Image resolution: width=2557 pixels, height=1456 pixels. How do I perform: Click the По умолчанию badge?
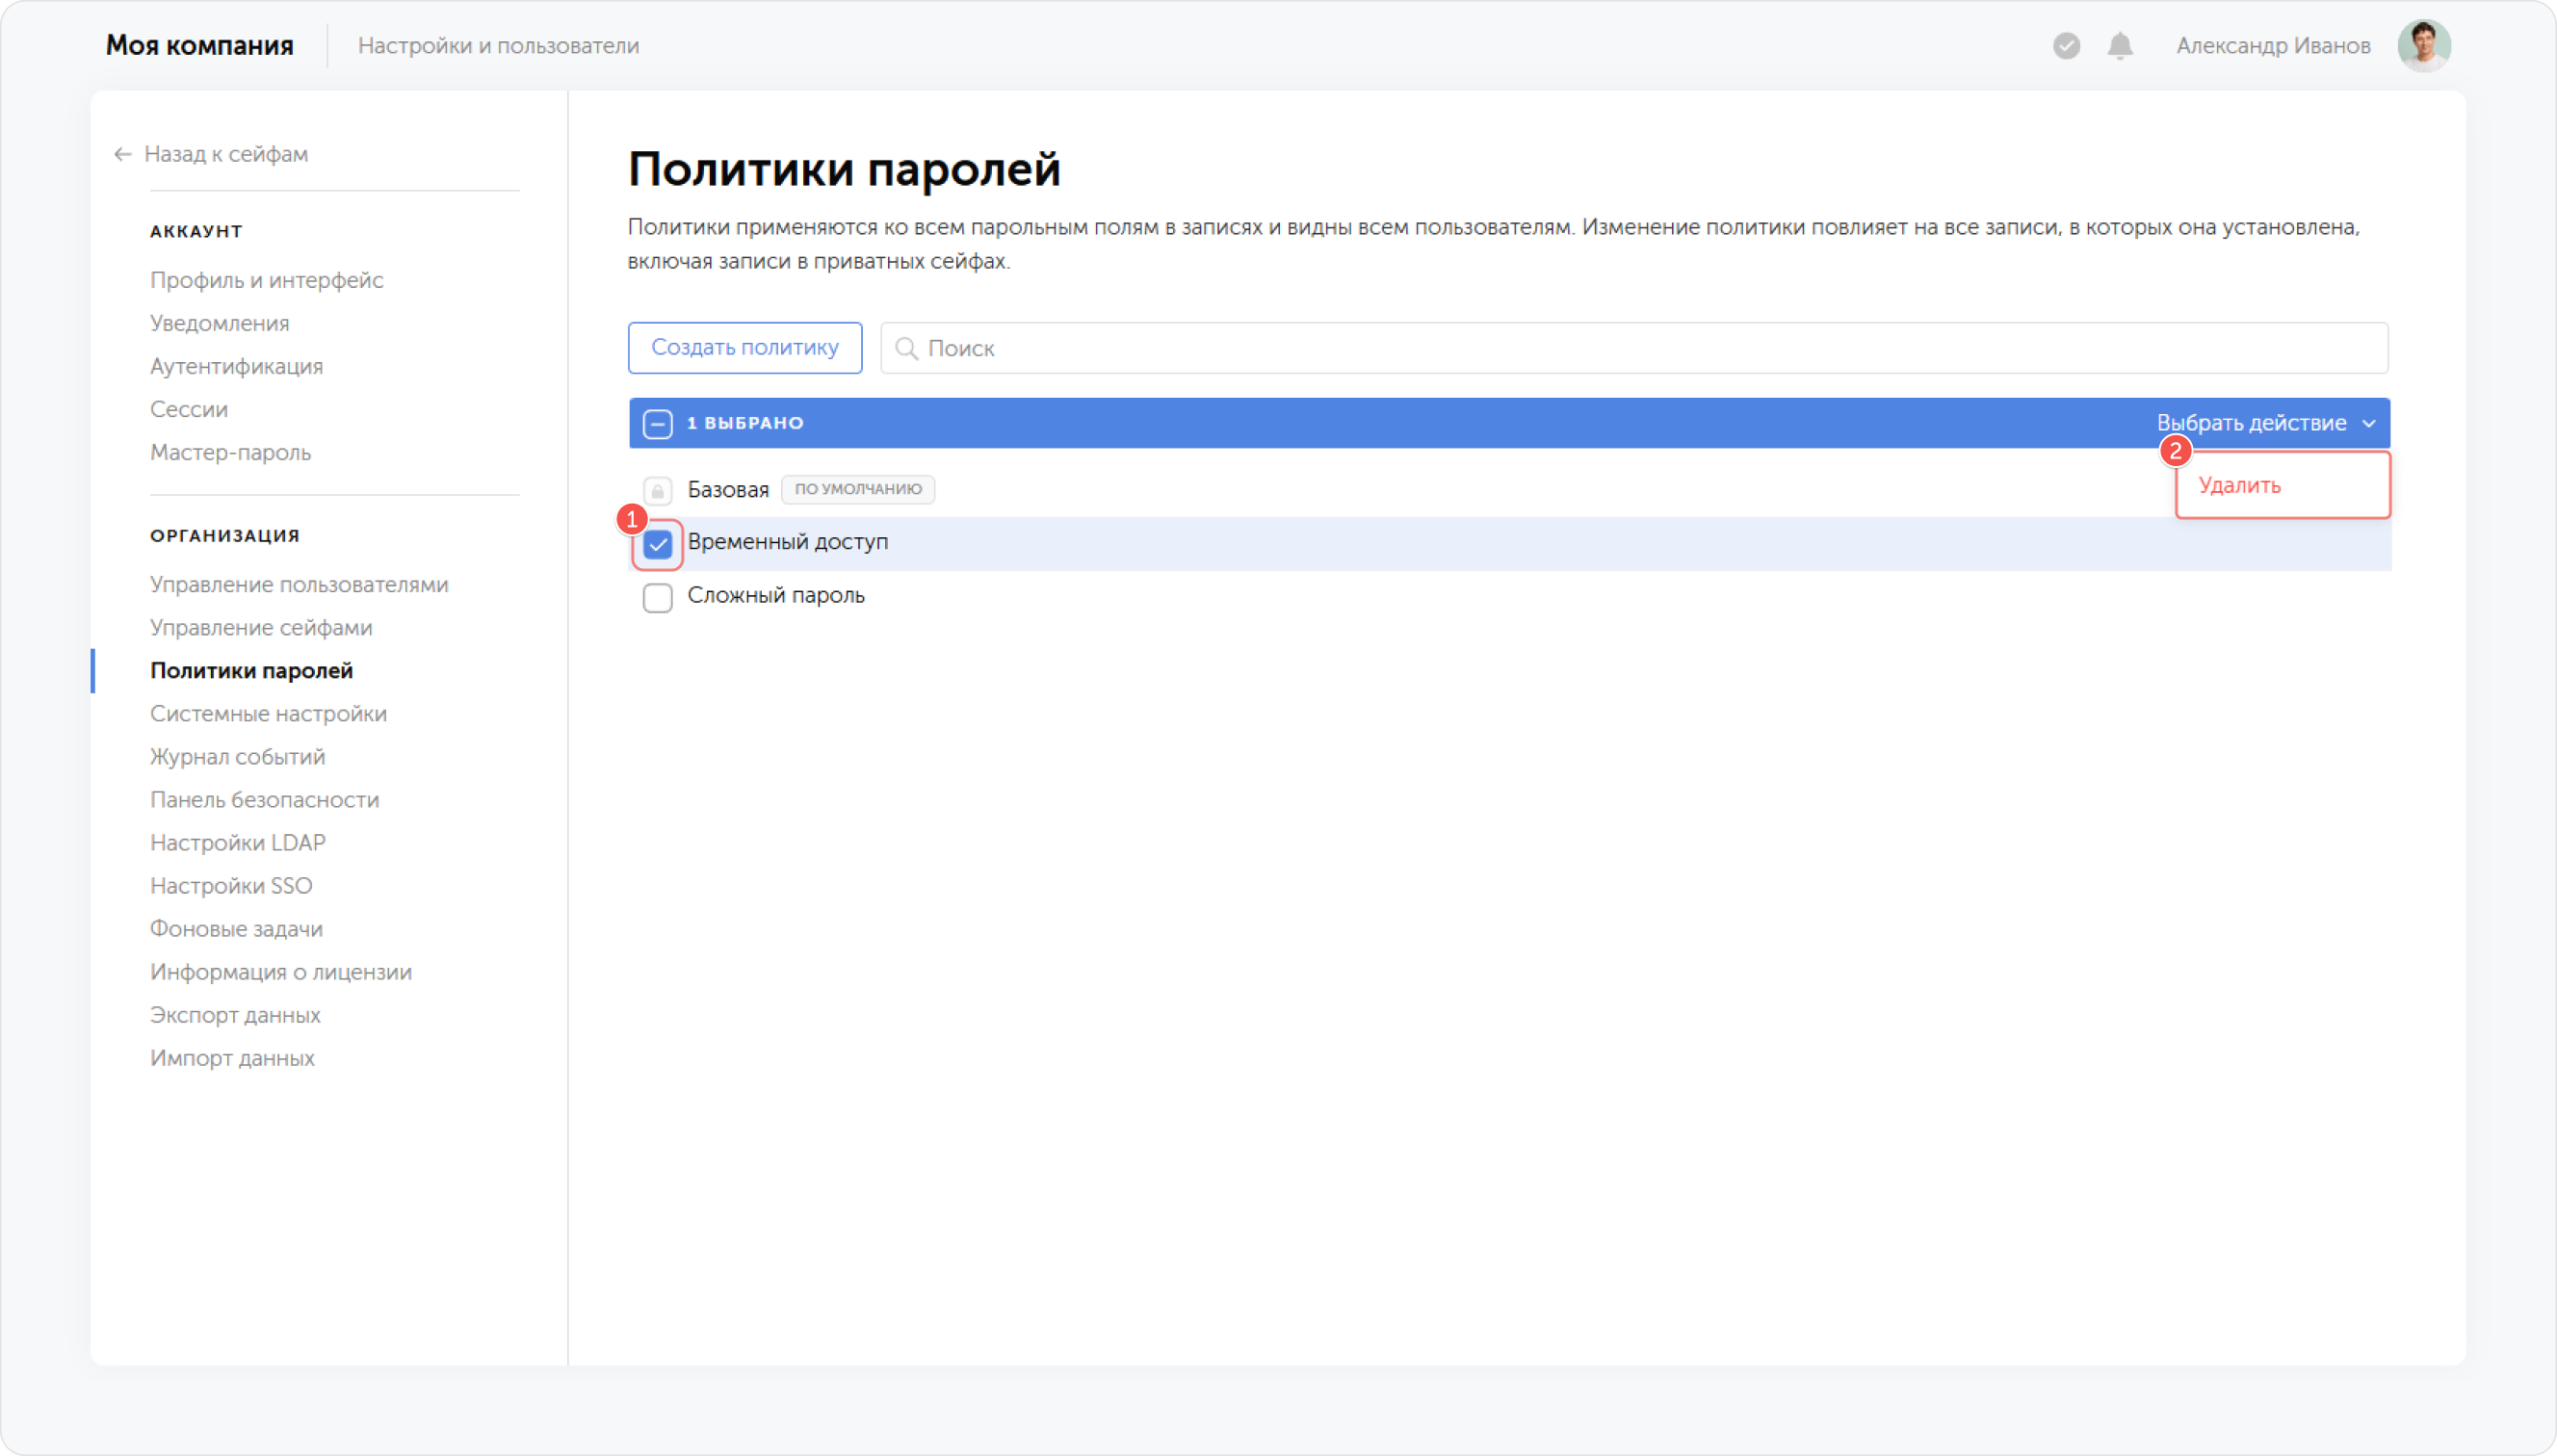858,489
